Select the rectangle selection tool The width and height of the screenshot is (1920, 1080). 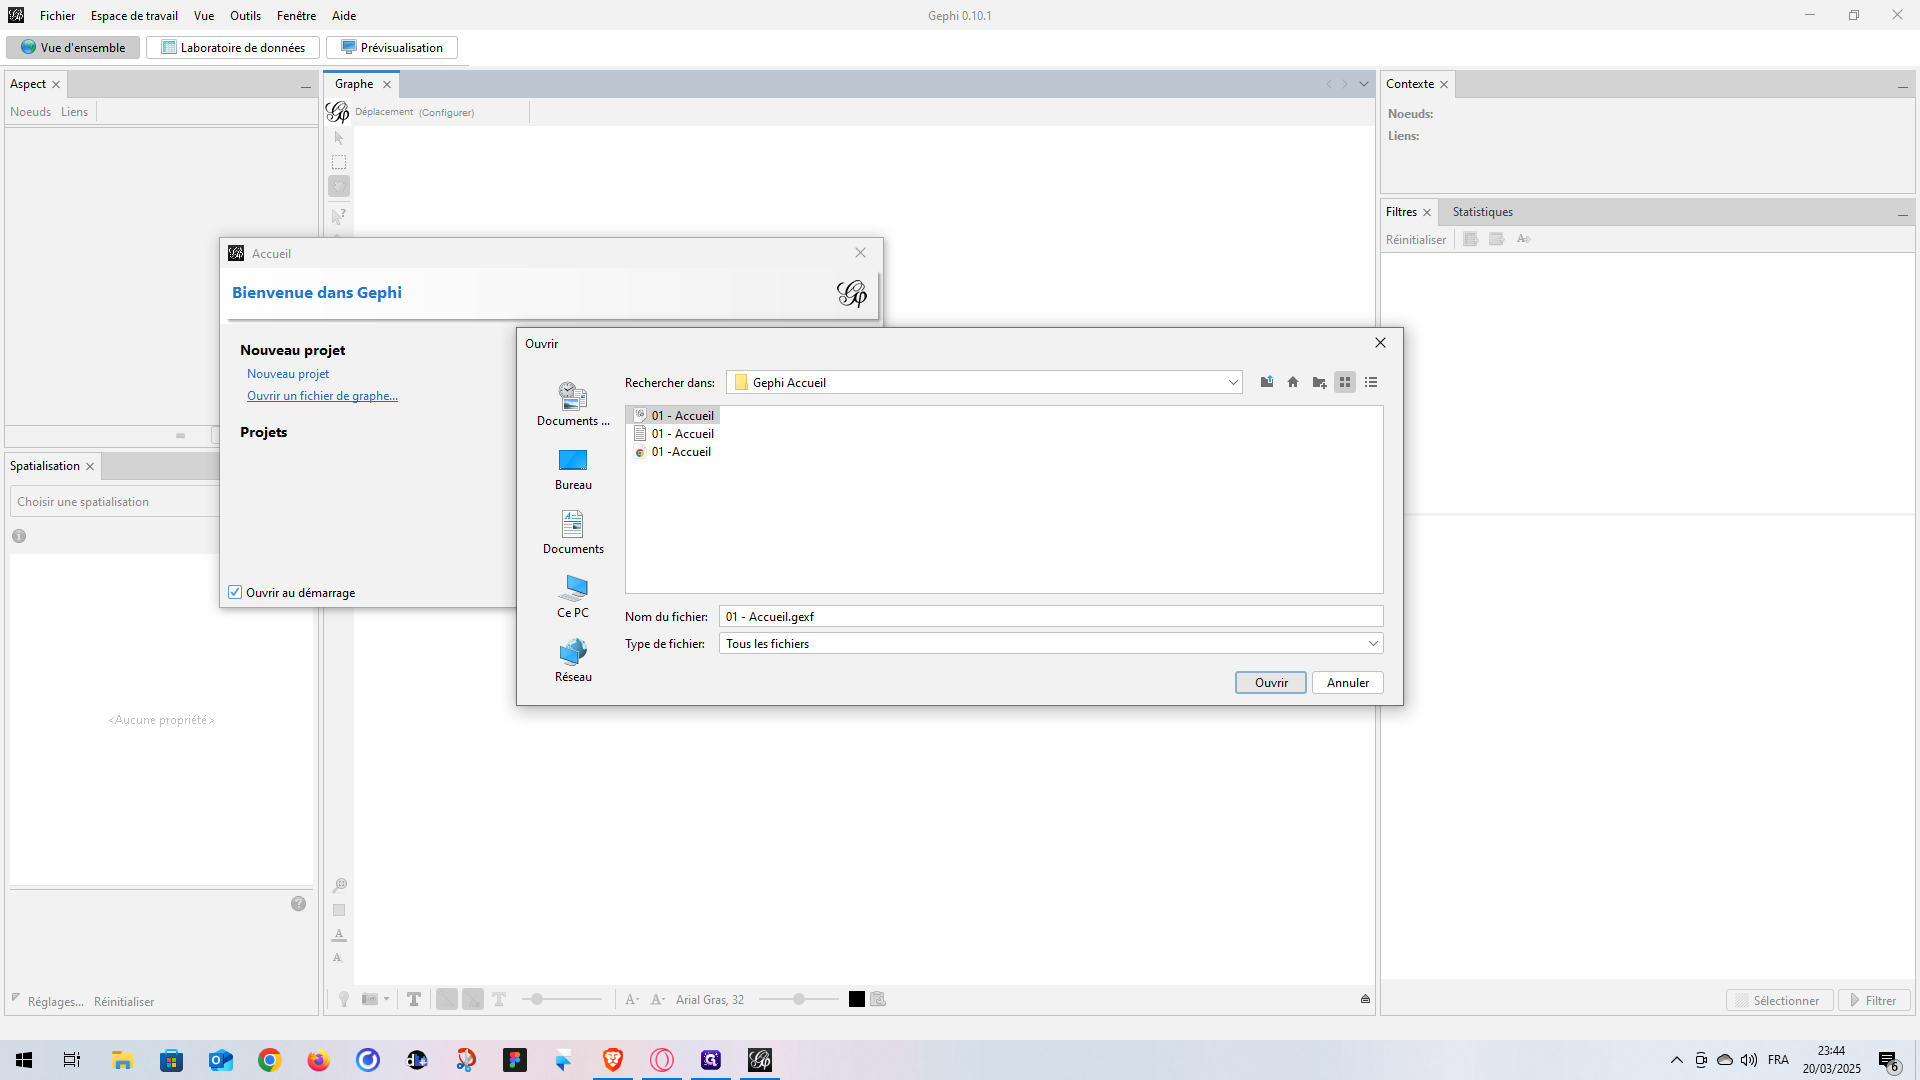pos(339,162)
